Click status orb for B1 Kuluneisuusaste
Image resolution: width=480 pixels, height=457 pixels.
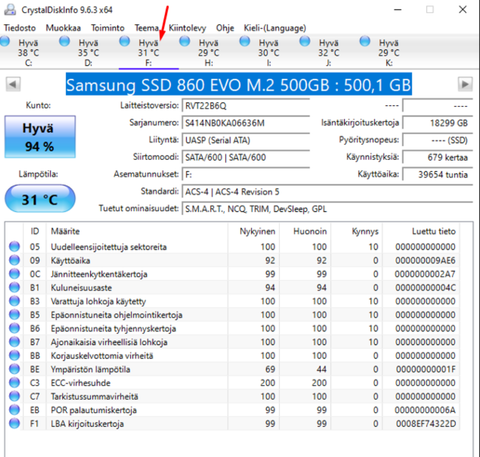coord(14,287)
